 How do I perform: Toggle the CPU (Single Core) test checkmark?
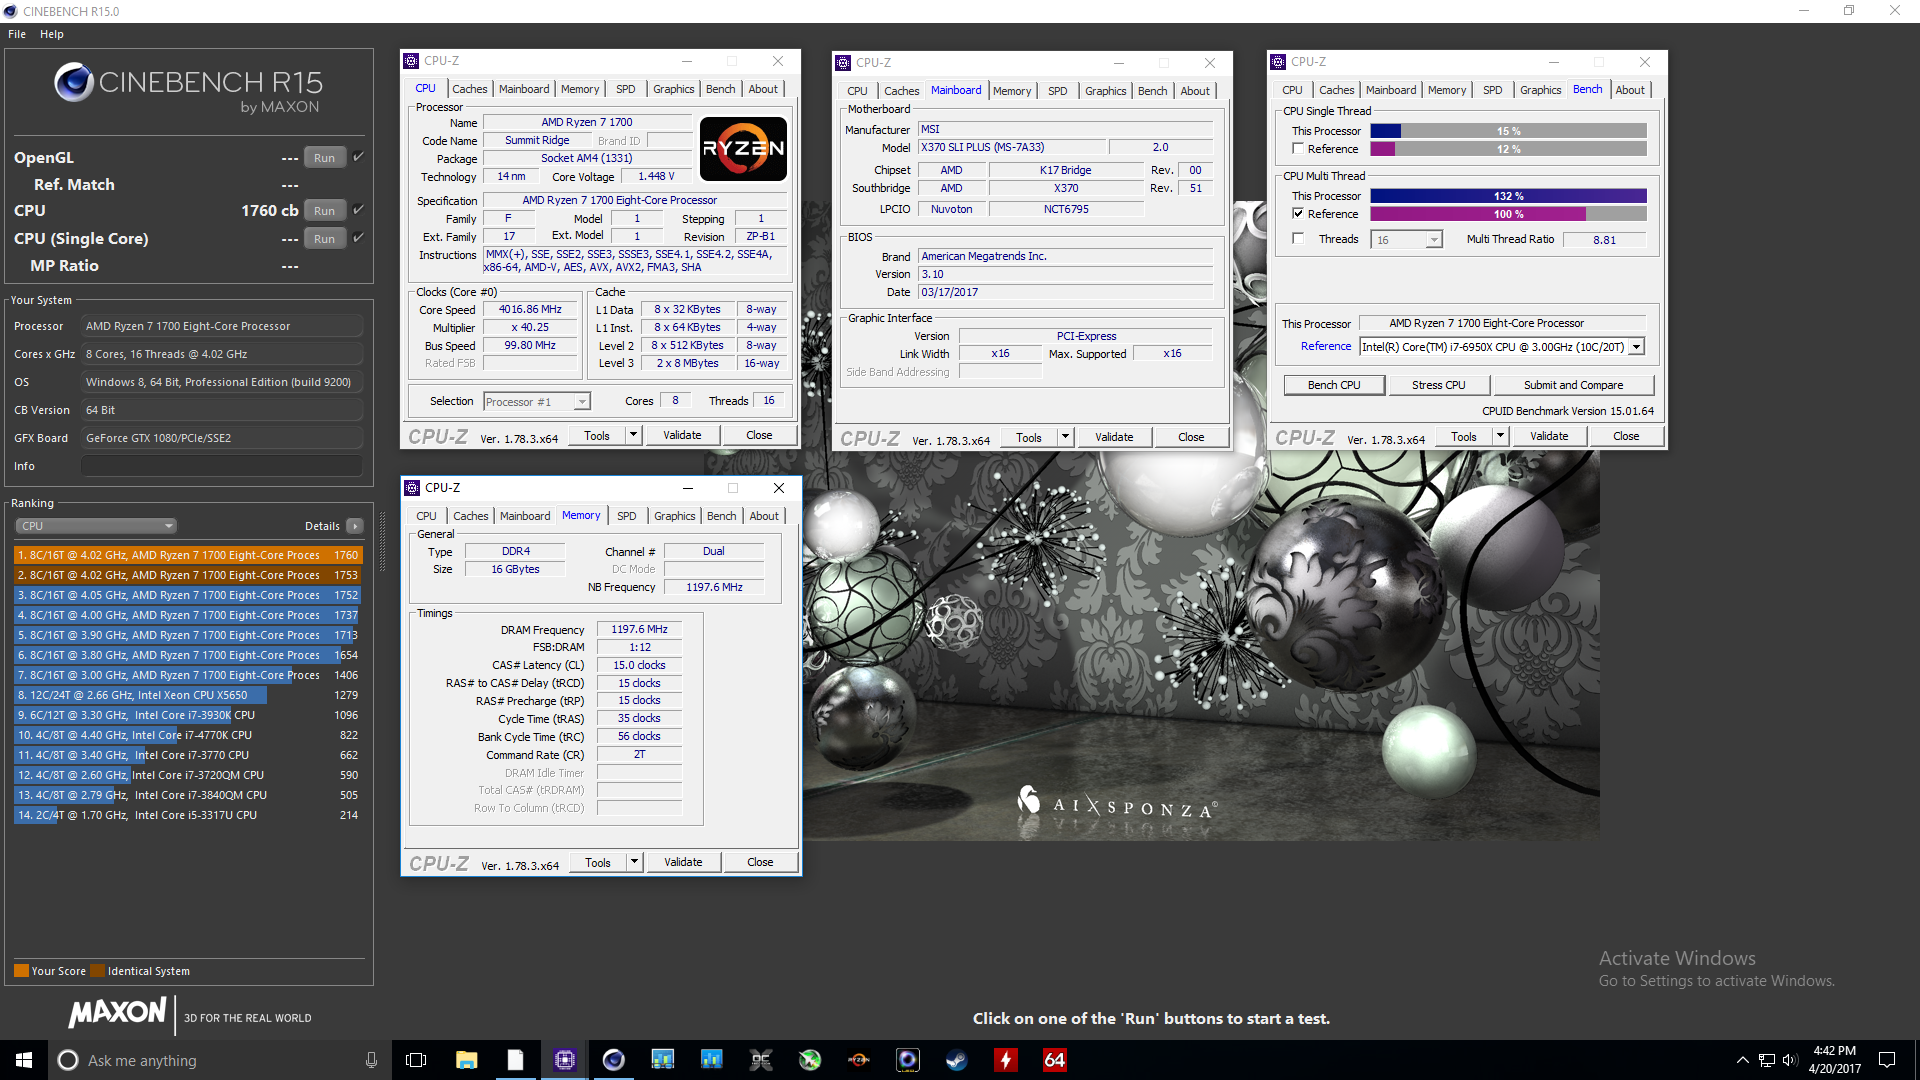click(358, 238)
